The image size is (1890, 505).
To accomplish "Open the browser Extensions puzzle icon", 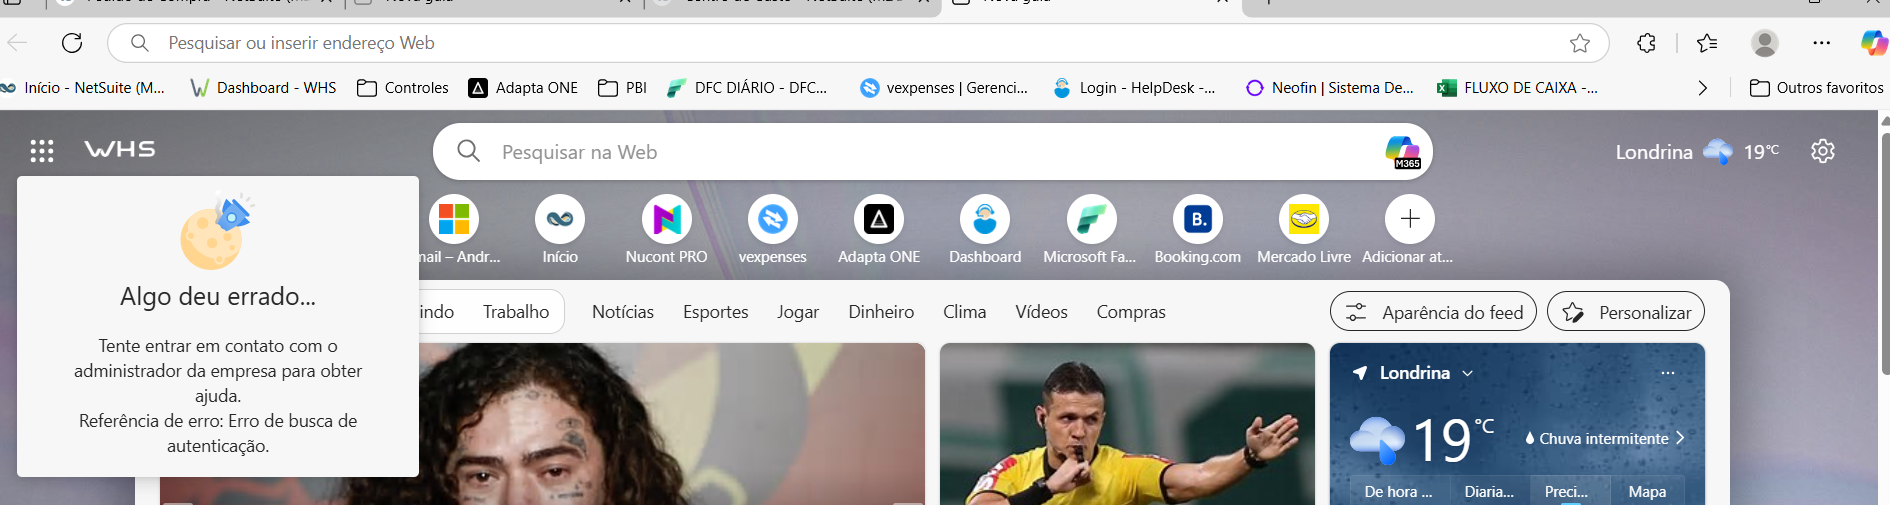I will click(1646, 43).
